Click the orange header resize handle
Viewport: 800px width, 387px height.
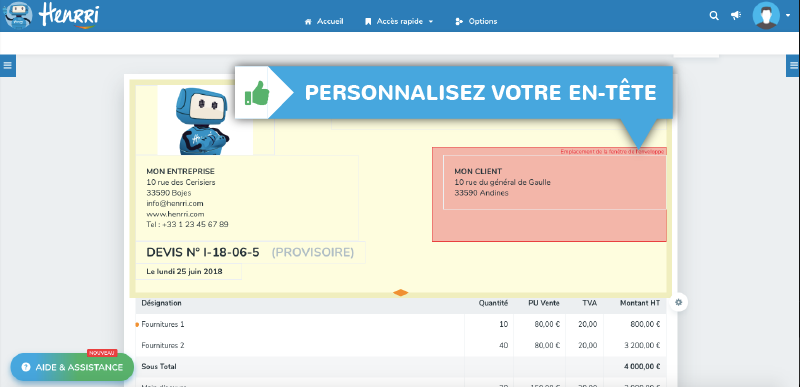coord(401,293)
